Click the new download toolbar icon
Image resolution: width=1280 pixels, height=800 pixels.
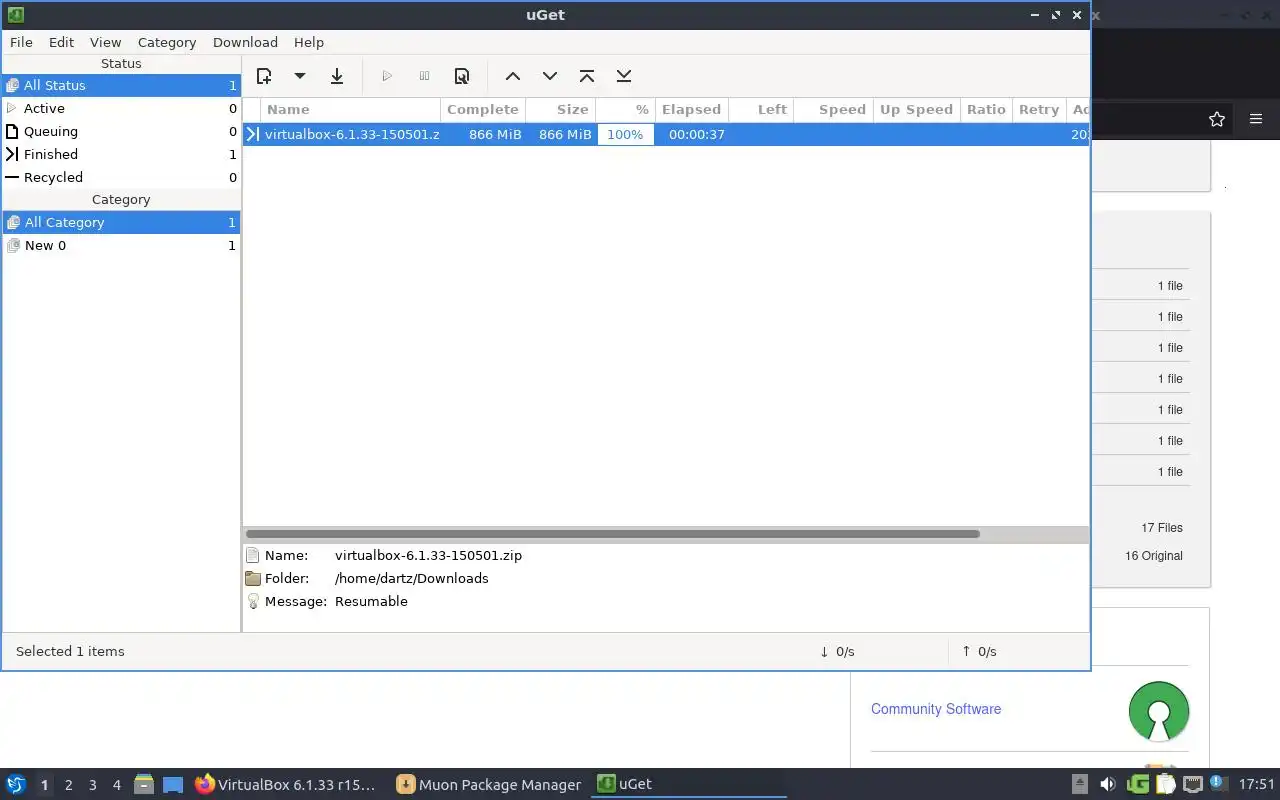264,76
